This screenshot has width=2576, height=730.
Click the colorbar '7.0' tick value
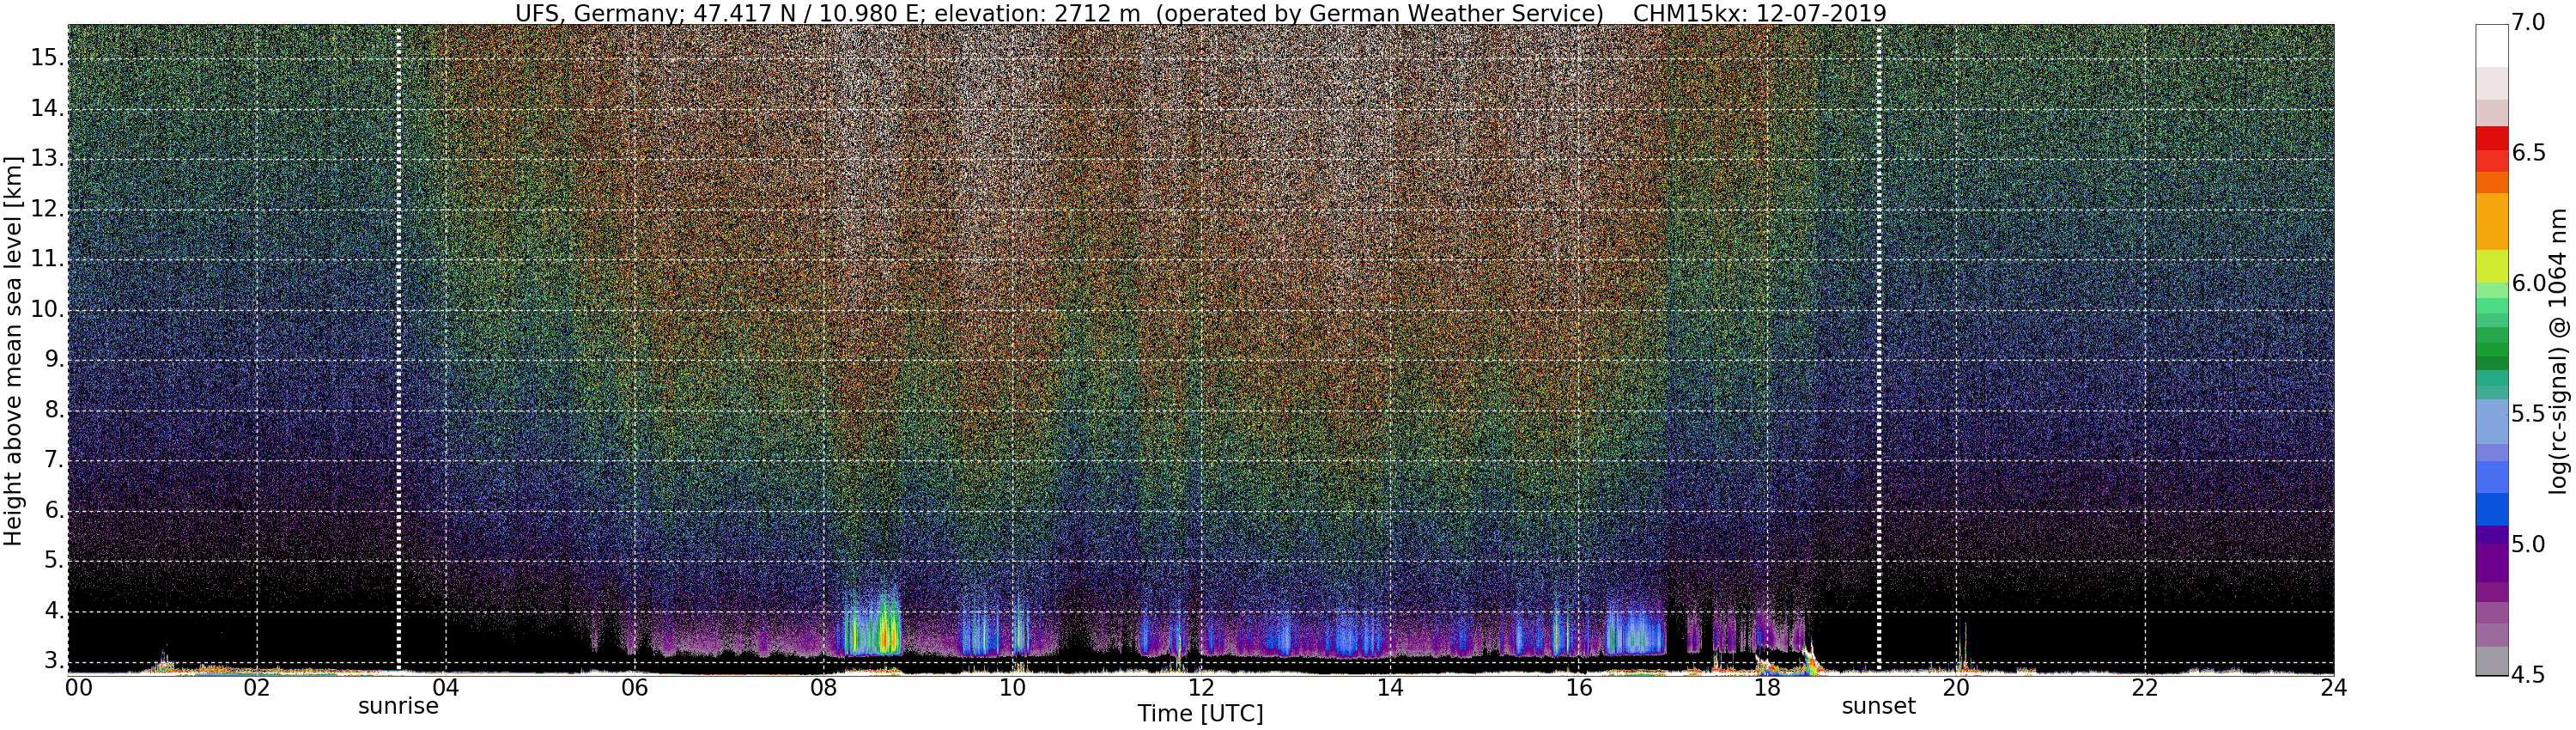click(2528, 23)
